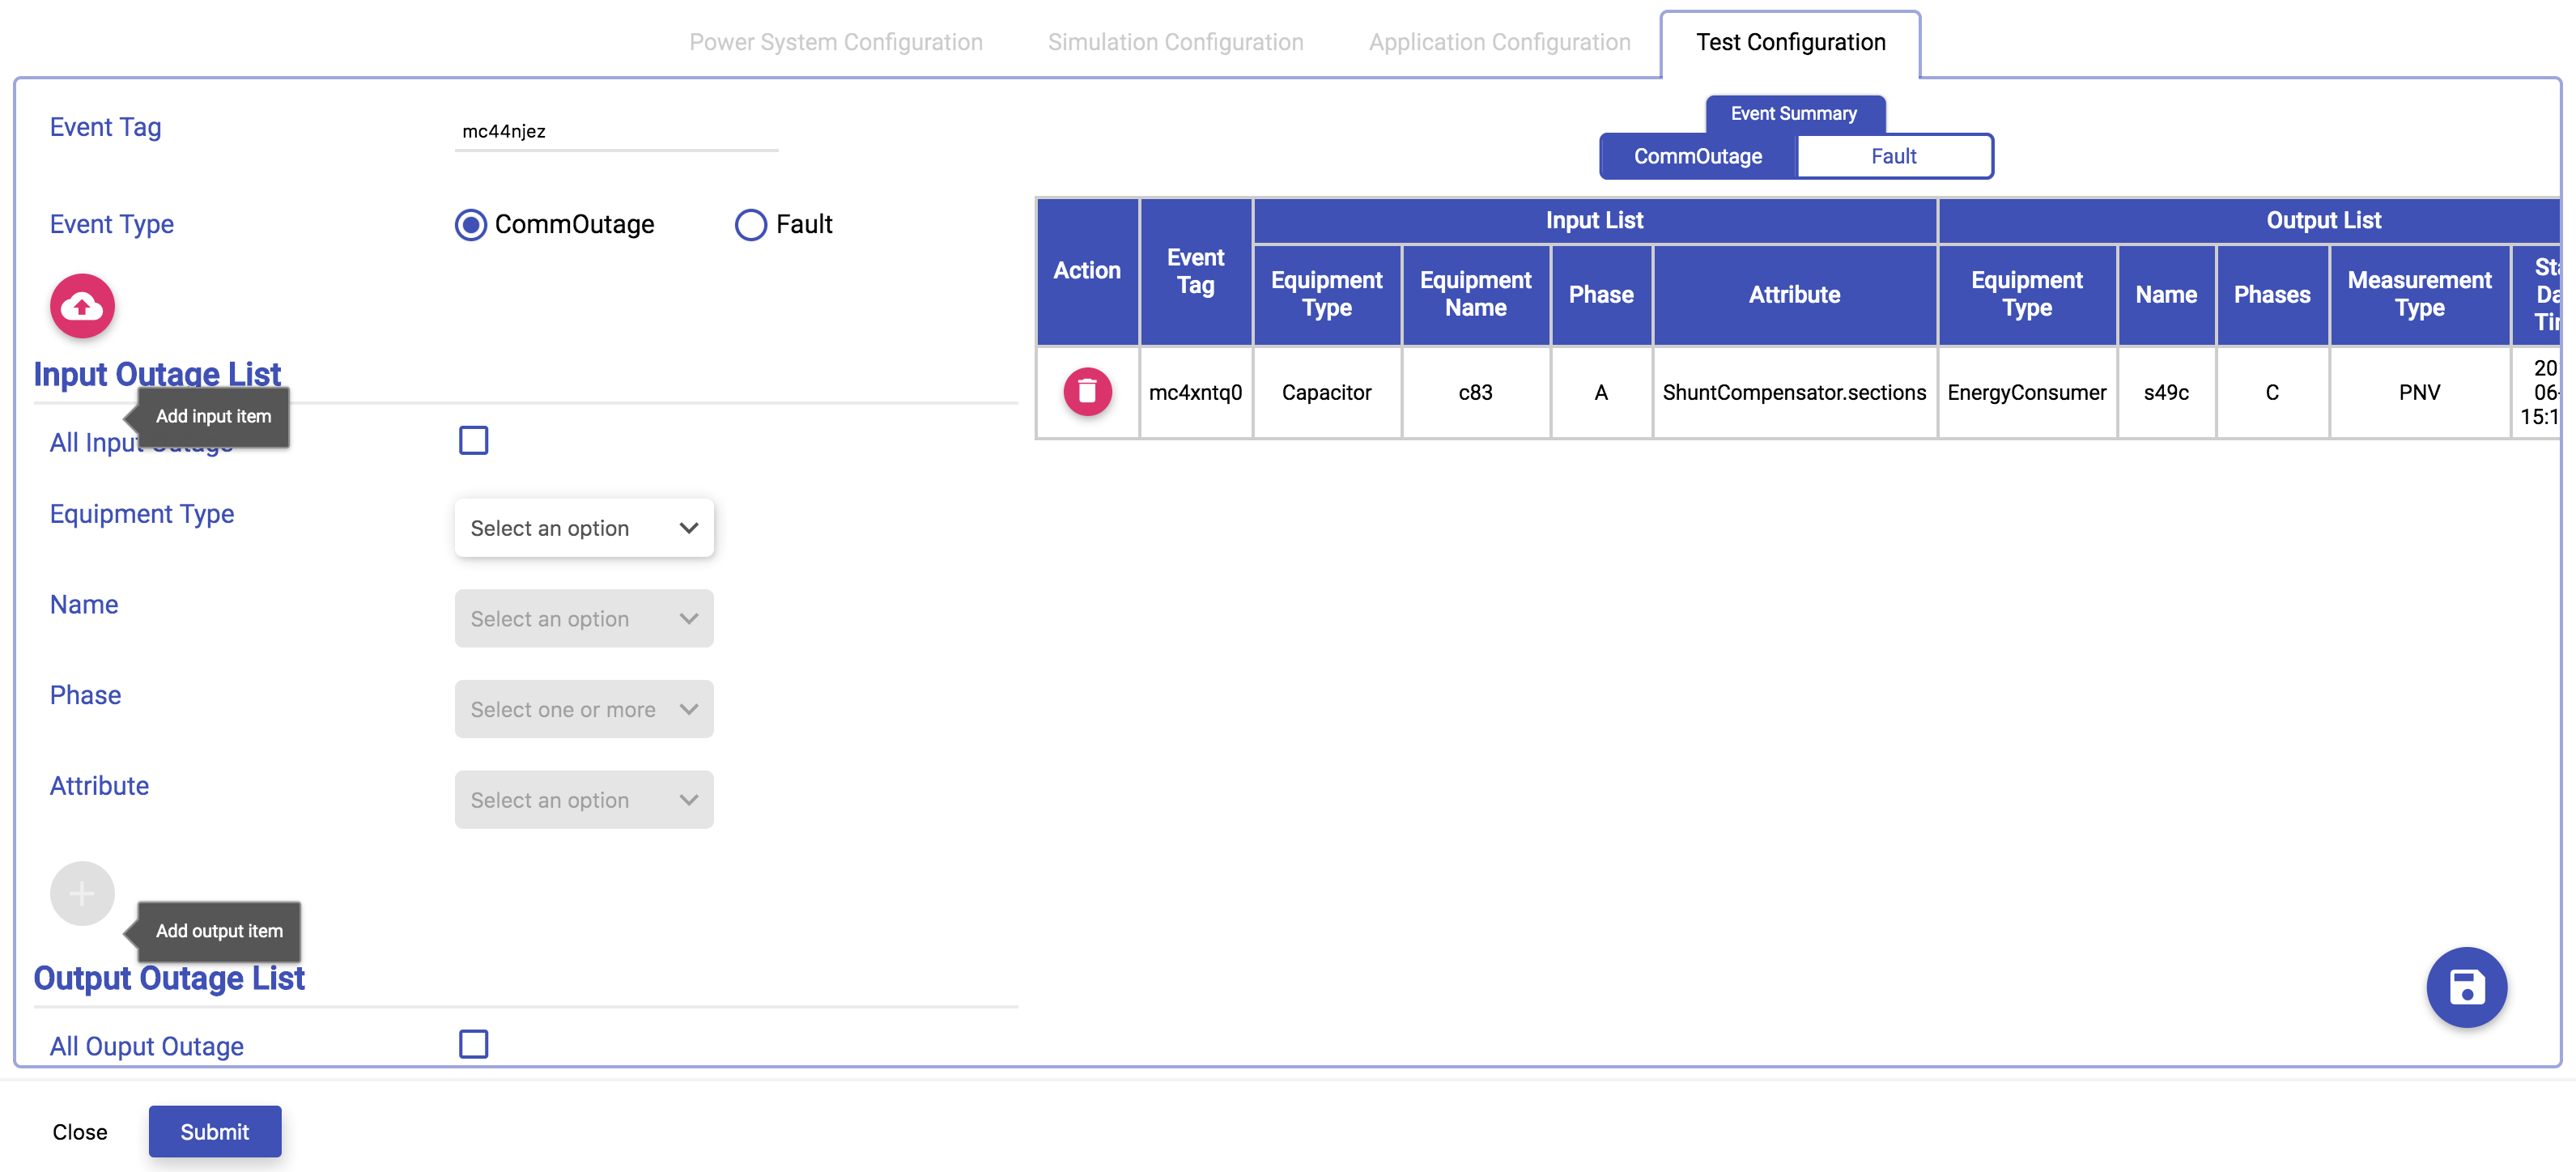
Task: Click the Event Tag input field
Action: pos(616,132)
